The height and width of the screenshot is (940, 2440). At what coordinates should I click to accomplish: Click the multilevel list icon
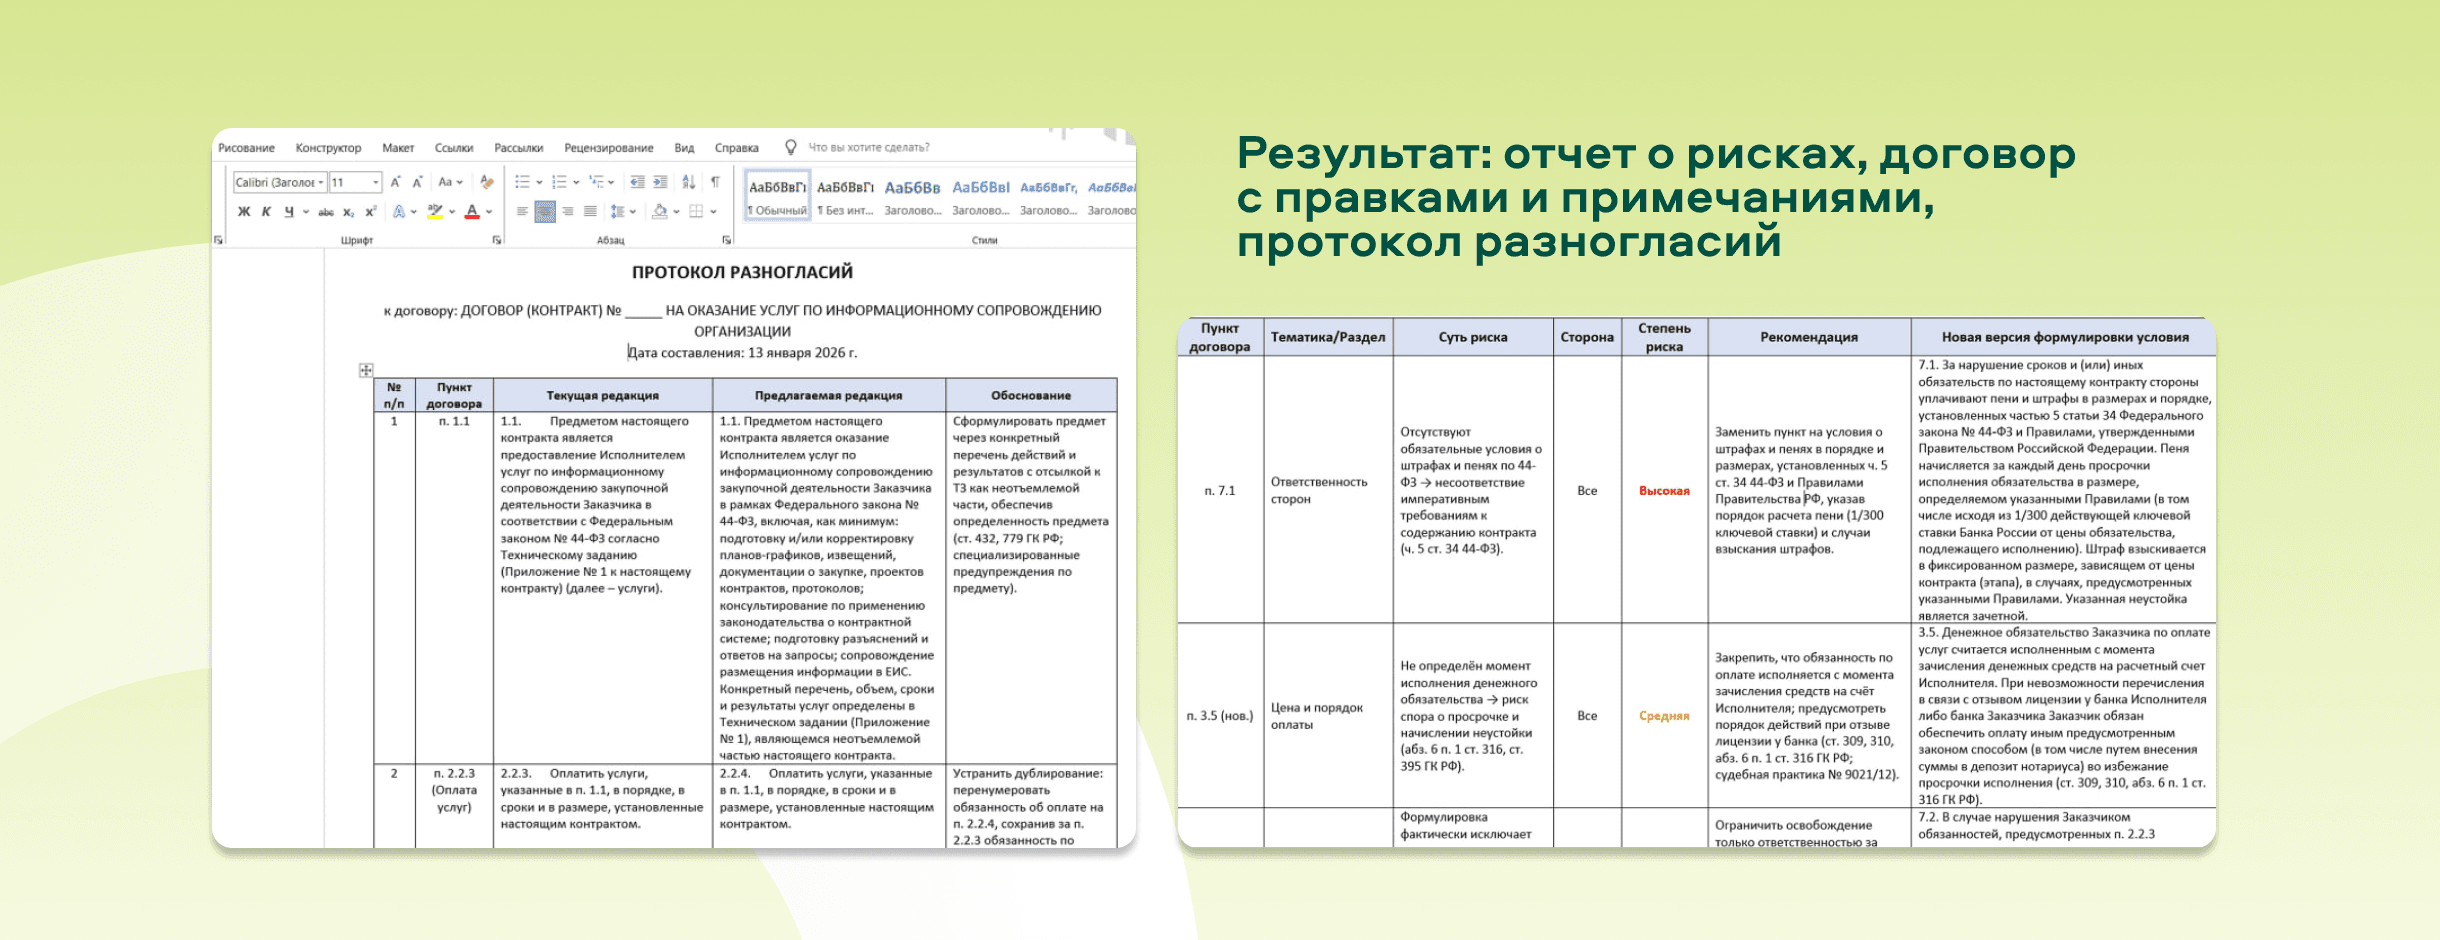click(596, 182)
